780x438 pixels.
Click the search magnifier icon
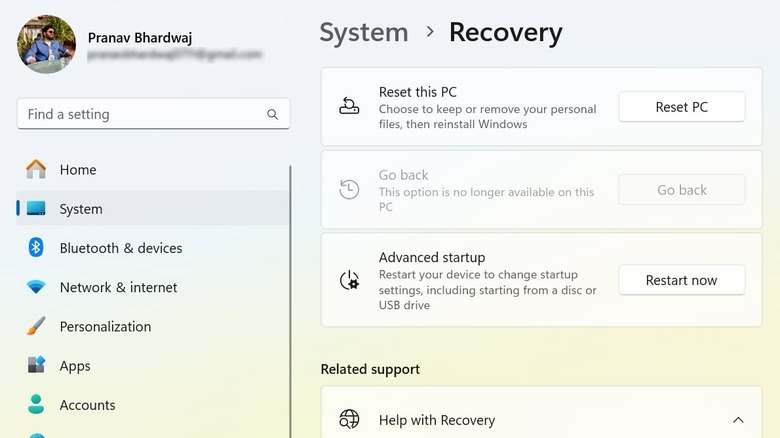tap(272, 115)
